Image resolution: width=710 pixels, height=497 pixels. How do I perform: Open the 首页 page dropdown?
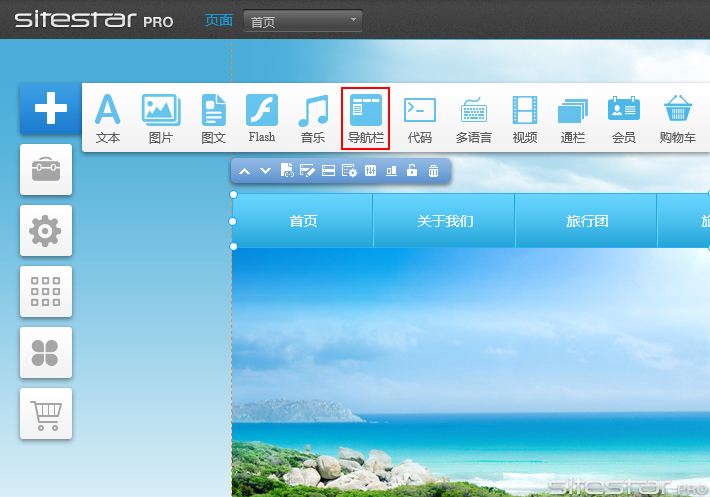click(303, 21)
